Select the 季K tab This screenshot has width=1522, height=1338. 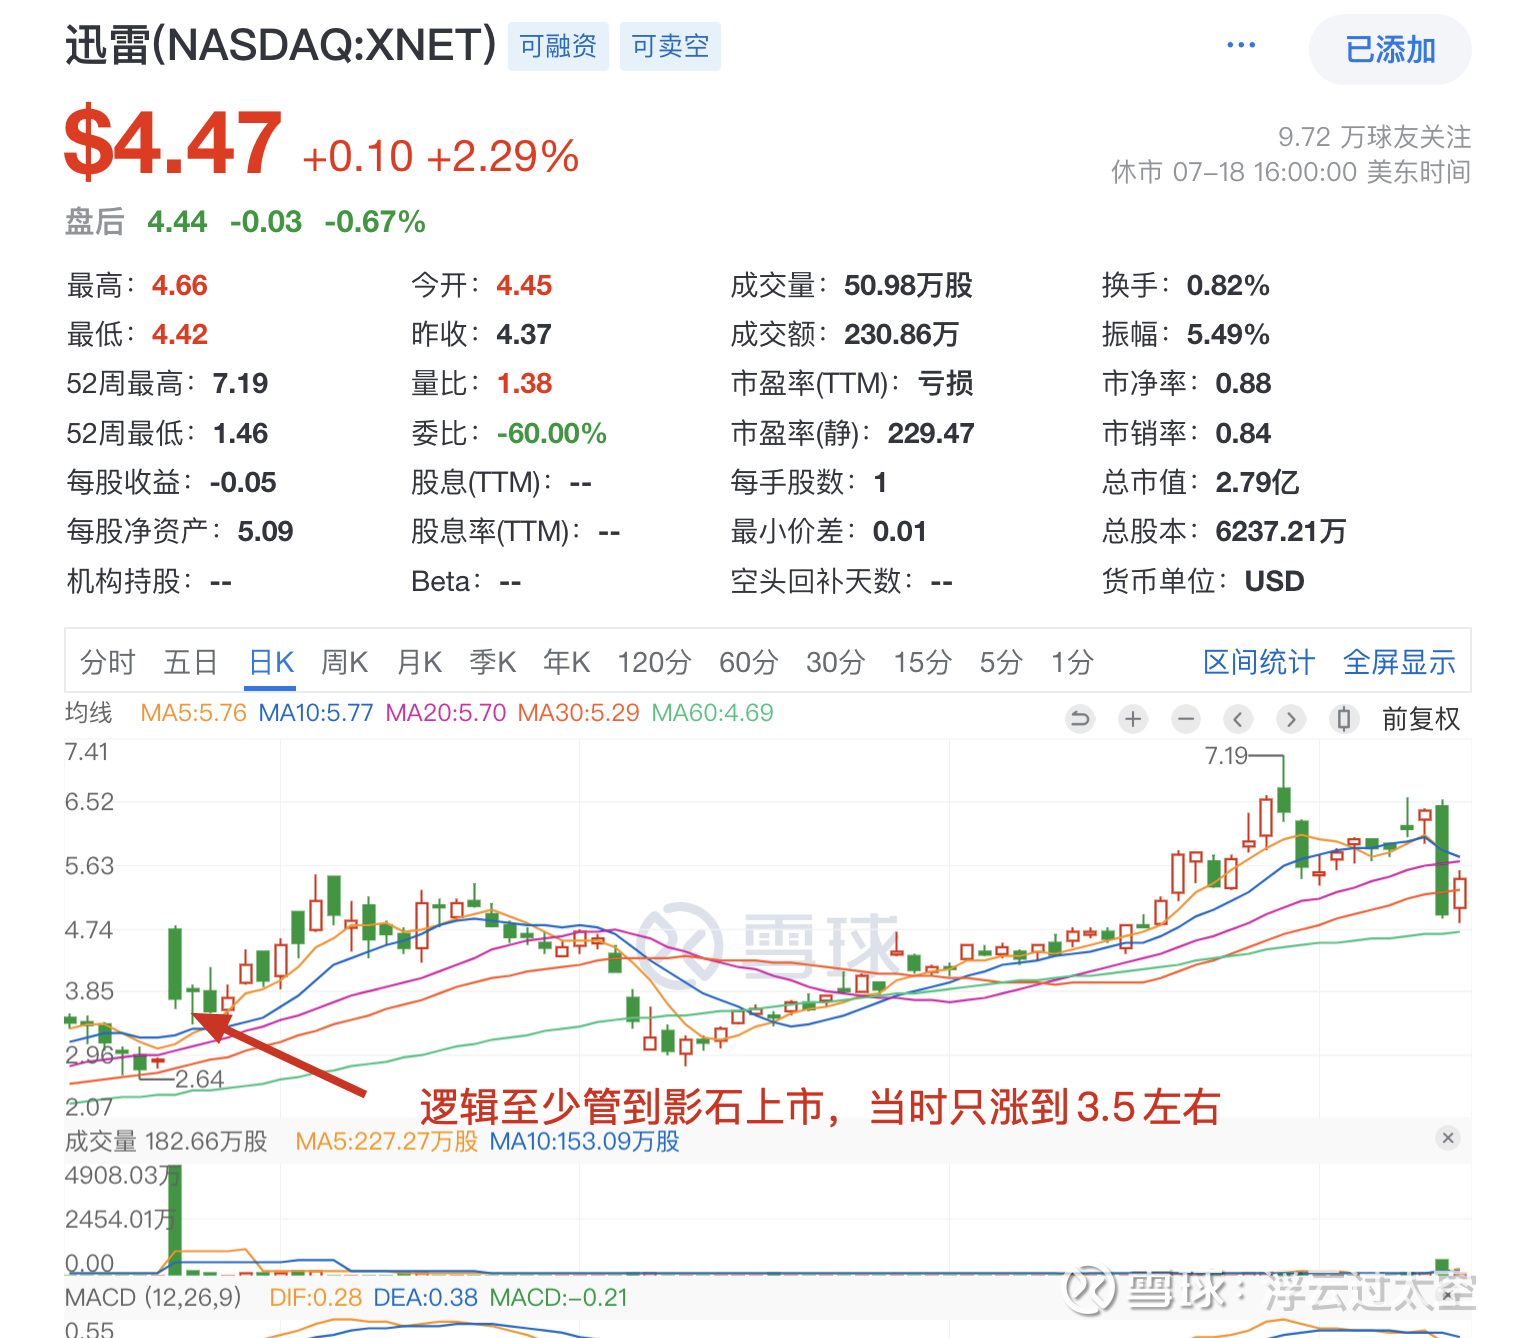click(x=493, y=662)
